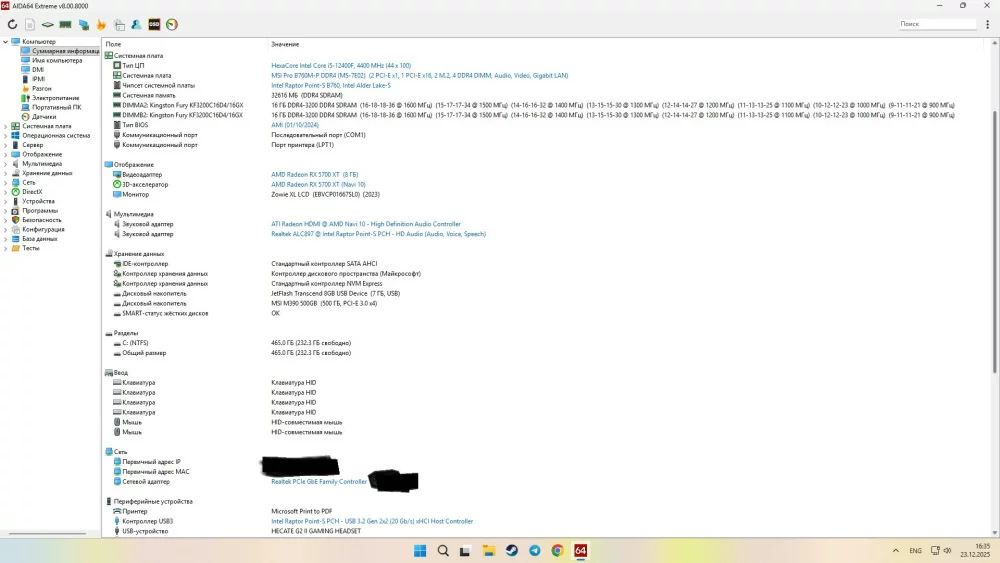Open Steam from the taskbar
The width and height of the screenshot is (1000, 563).
click(511, 551)
